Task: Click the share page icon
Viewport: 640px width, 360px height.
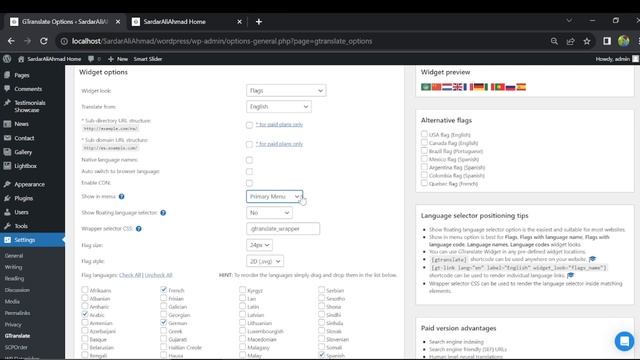Action: 570,41
